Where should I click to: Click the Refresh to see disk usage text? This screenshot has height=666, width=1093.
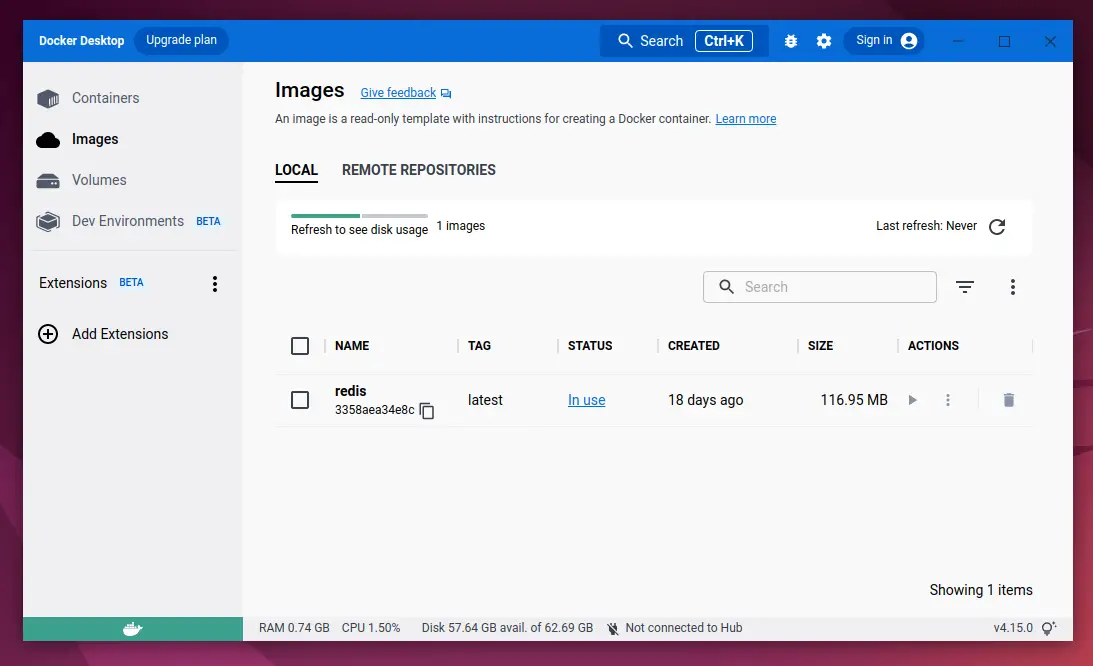click(x=359, y=230)
